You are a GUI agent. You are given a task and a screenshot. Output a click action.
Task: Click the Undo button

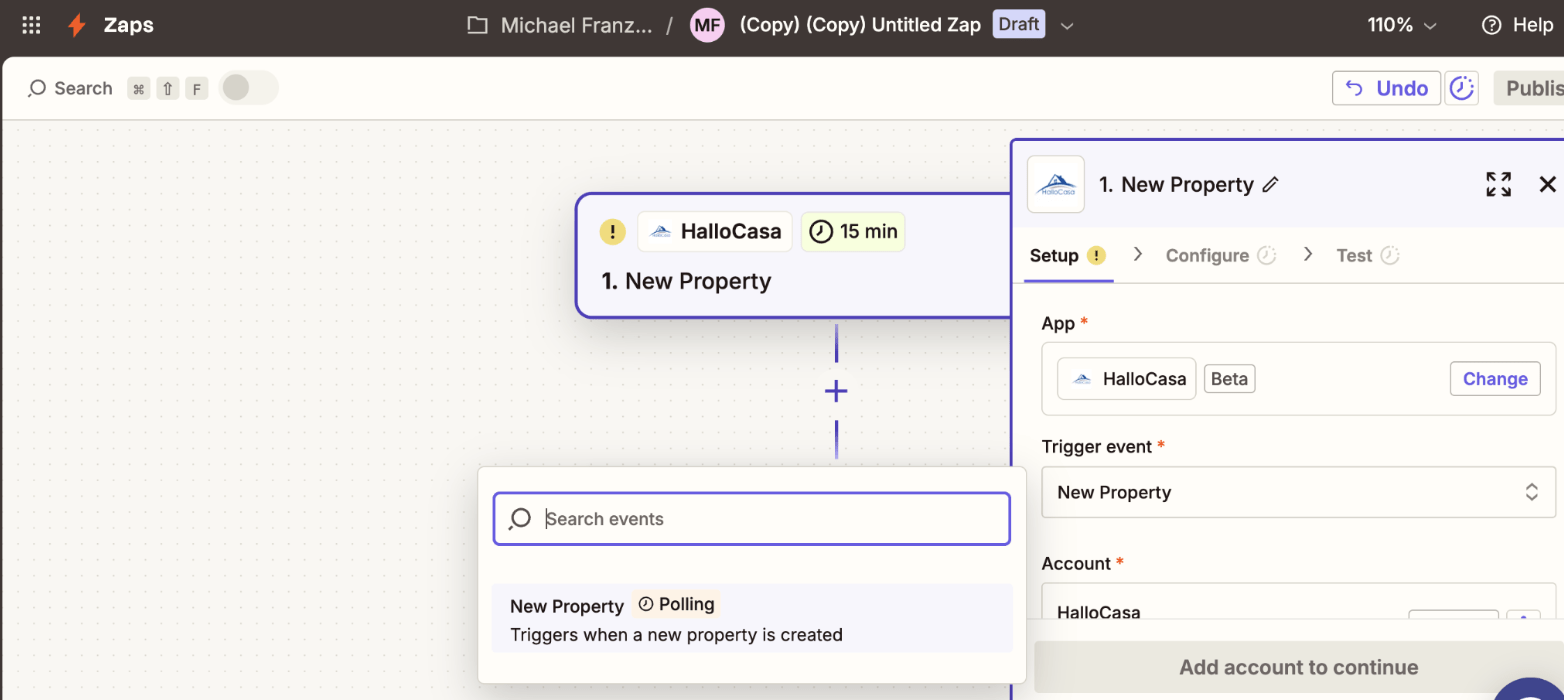[x=1386, y=88]
